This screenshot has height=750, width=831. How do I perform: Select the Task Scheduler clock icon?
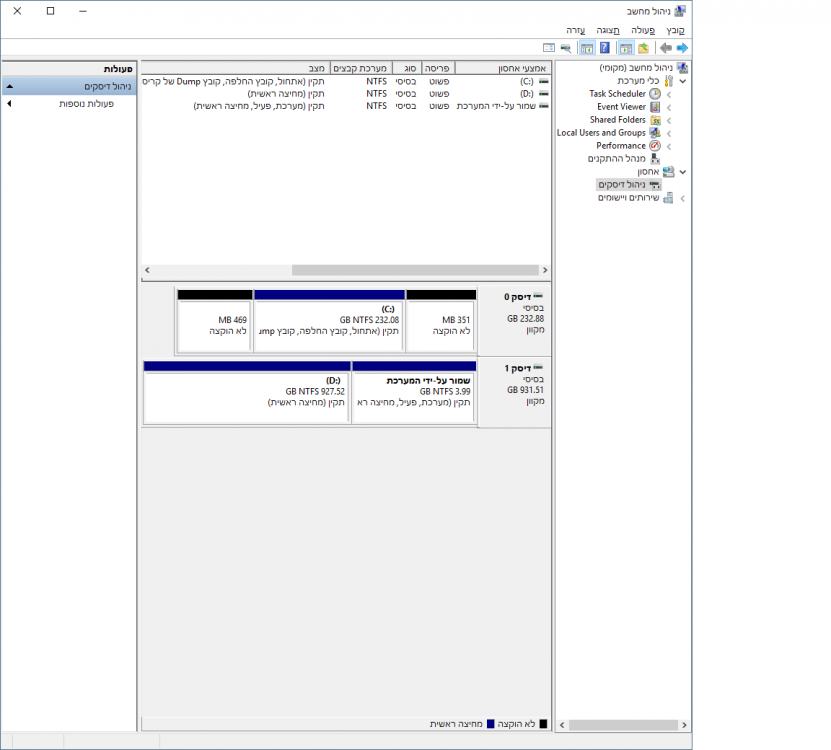coord(656,94)
